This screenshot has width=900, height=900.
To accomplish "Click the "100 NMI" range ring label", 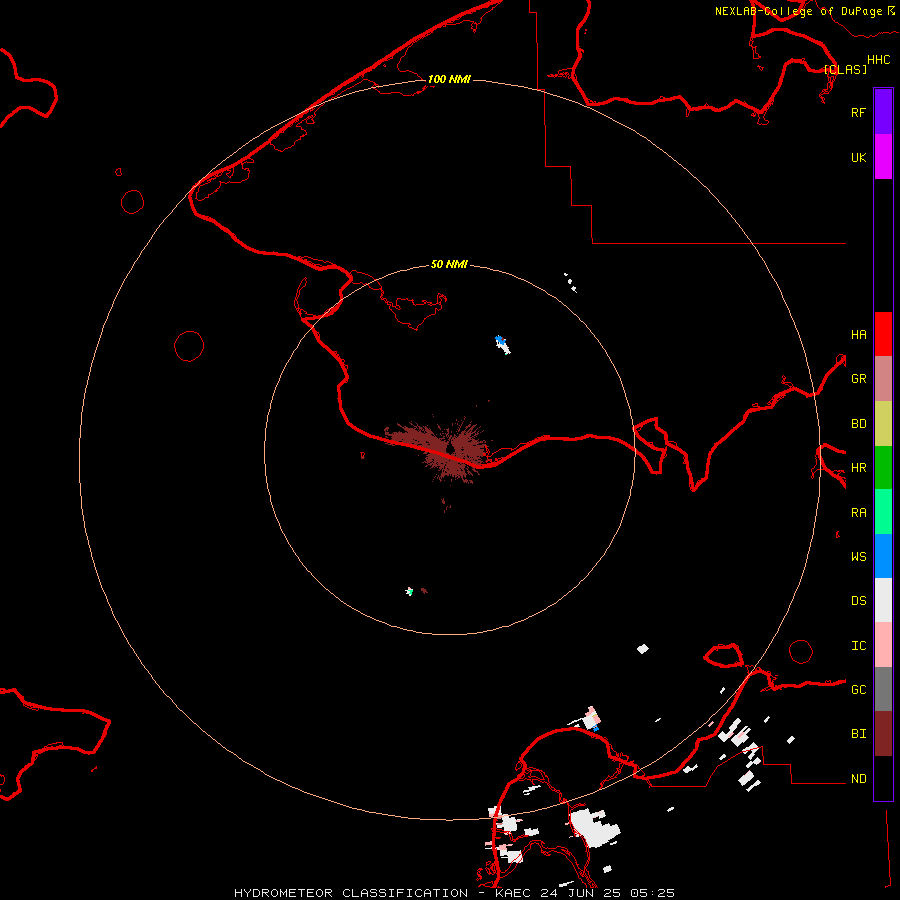I will click(449, 79).
